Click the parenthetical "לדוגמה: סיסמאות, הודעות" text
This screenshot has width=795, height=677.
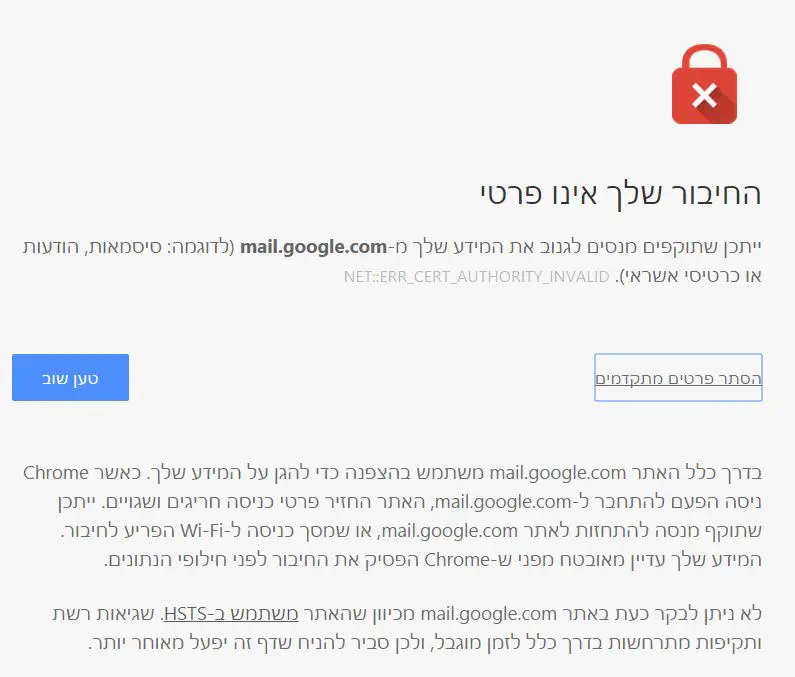[130, 246]
